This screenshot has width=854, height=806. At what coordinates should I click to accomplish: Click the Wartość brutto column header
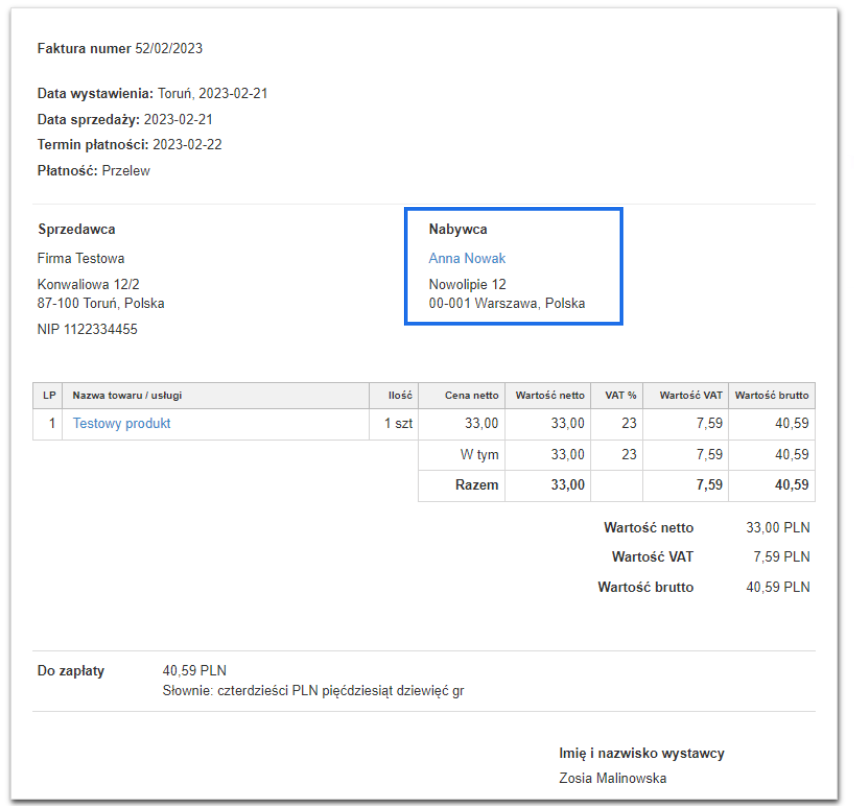(x=772, y=396)
